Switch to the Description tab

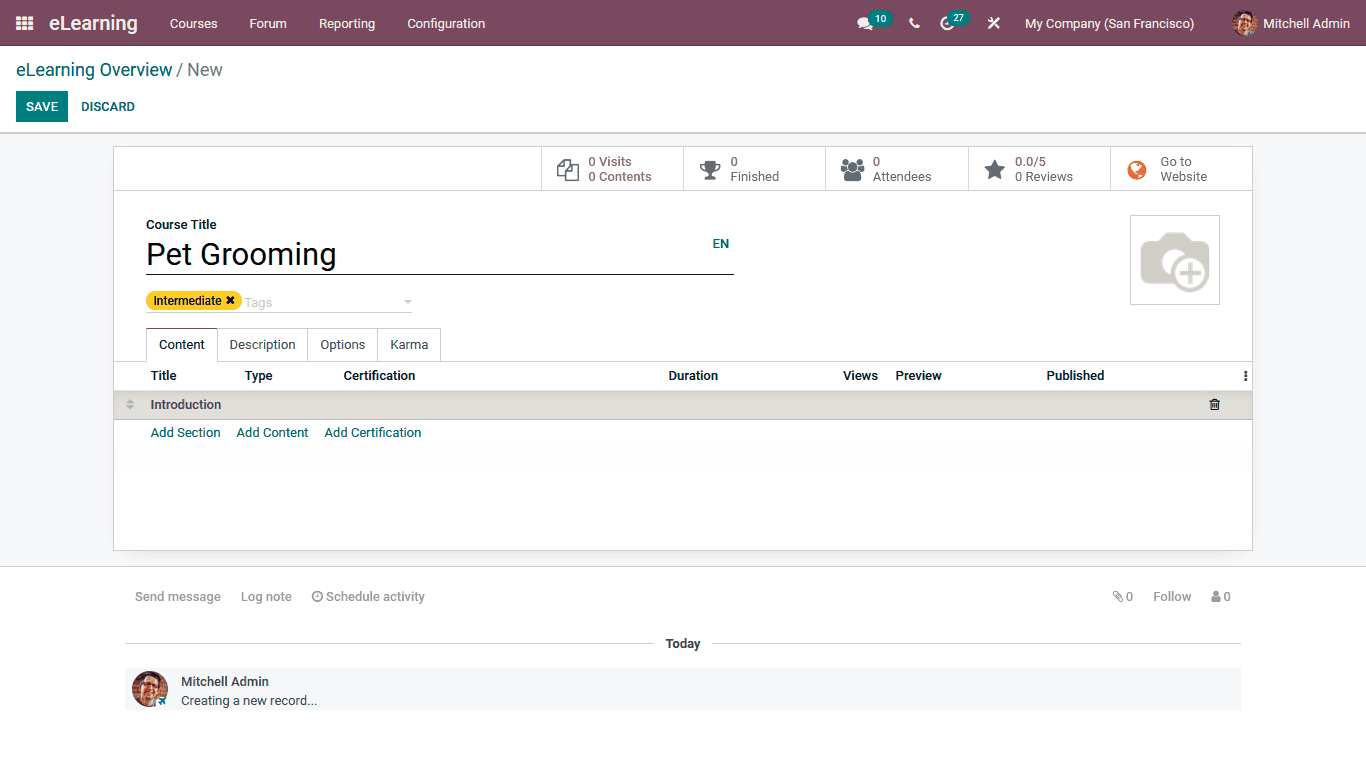pyautogui.click(x=261, y=344)
